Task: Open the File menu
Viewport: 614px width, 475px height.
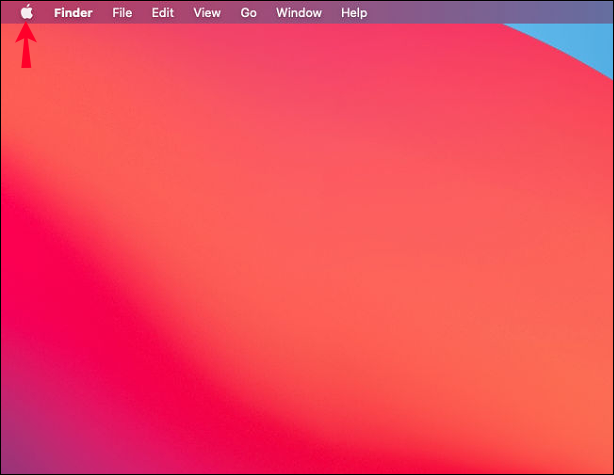Action: [122, 13]
